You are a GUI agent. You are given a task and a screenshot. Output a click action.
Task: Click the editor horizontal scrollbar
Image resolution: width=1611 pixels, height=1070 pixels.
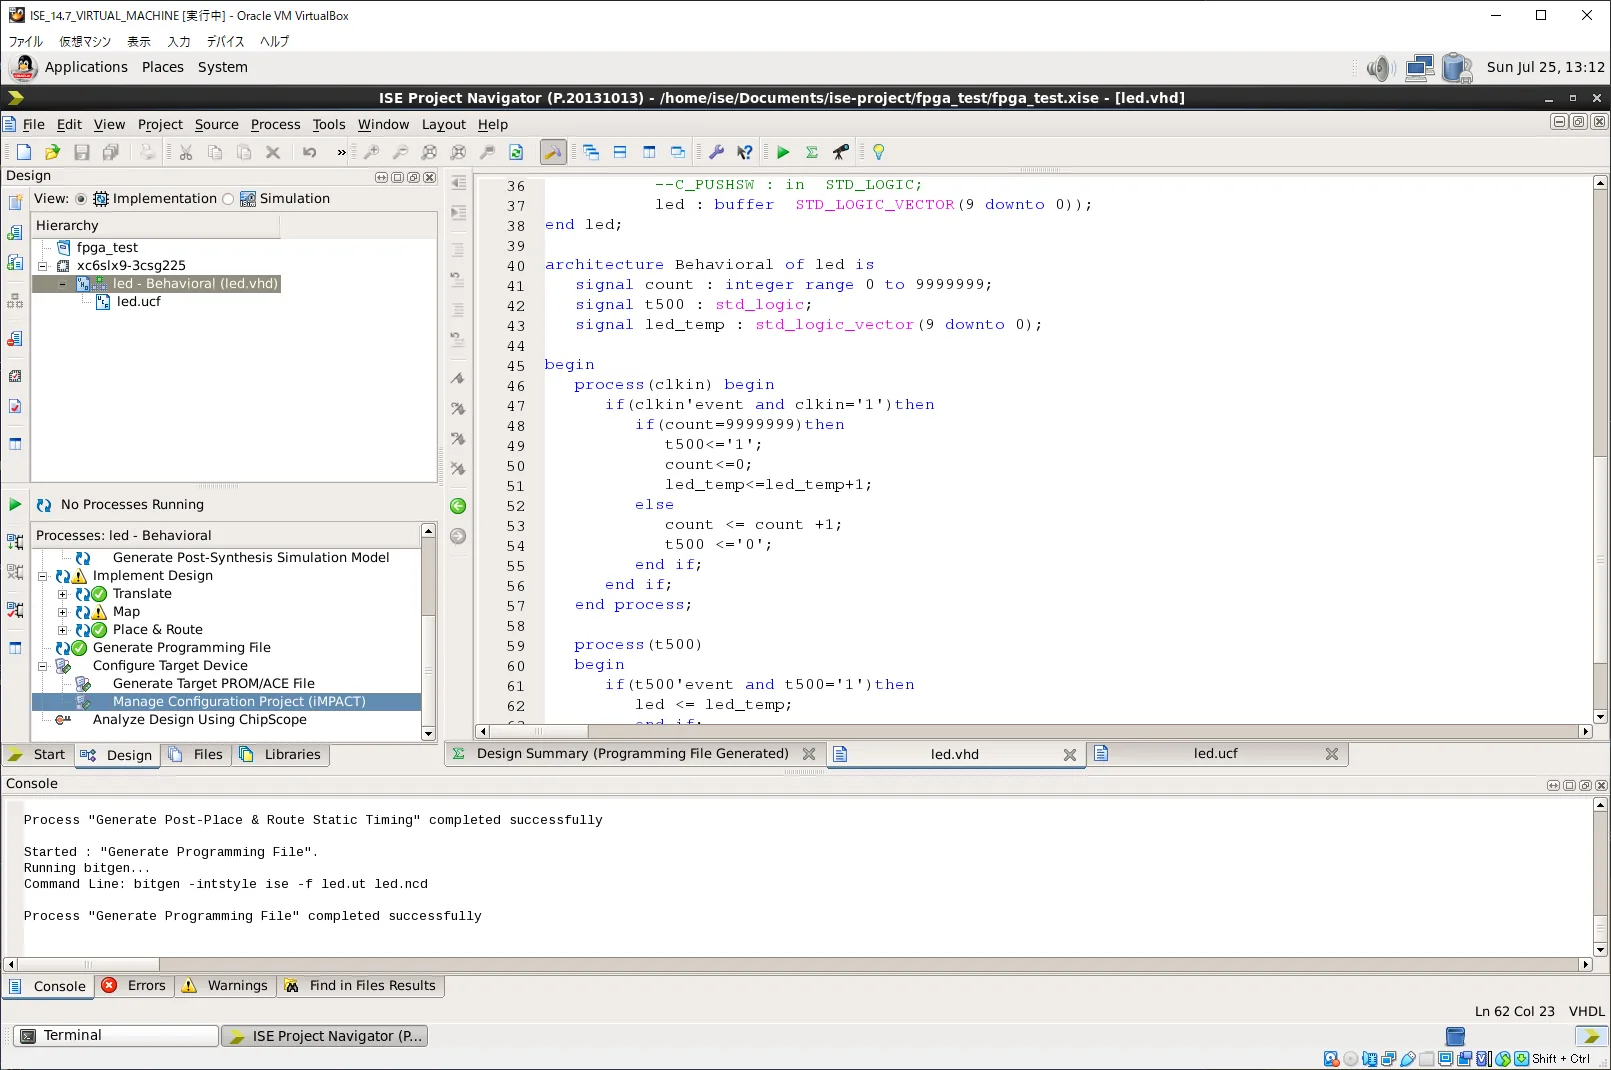1034,732
